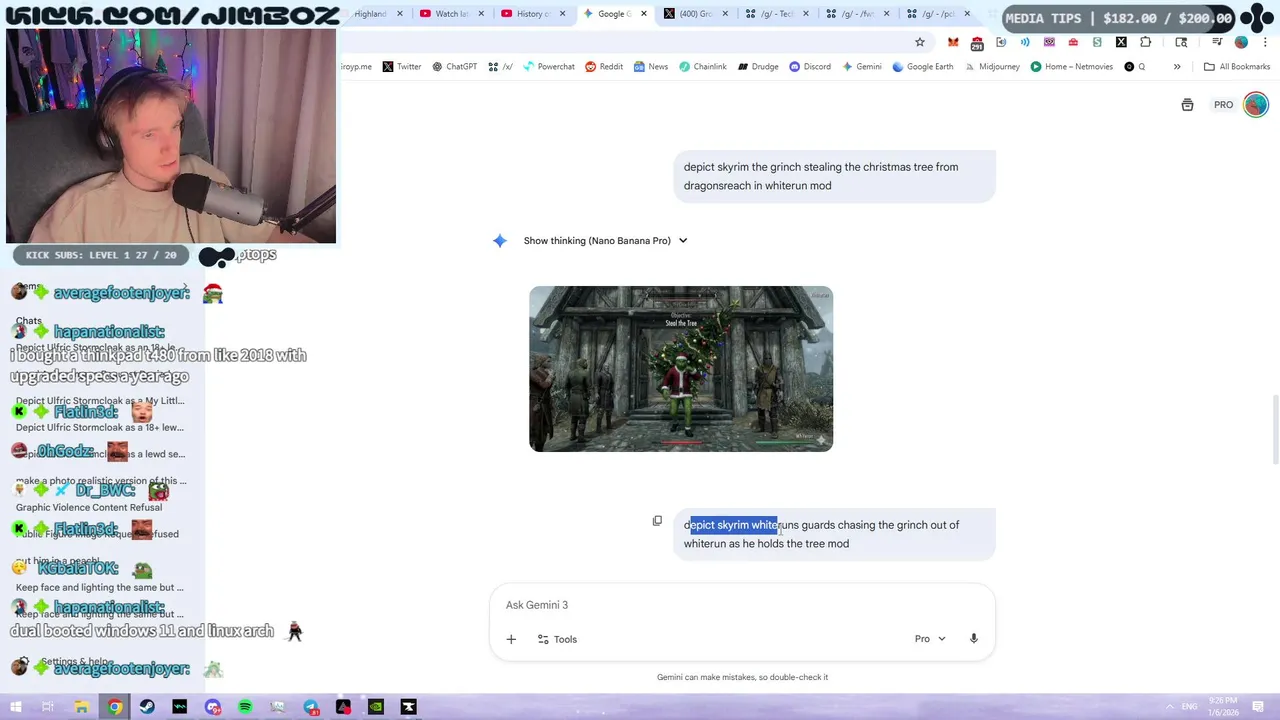Open the Home – Netmovies bookmark

(1072, 67)
